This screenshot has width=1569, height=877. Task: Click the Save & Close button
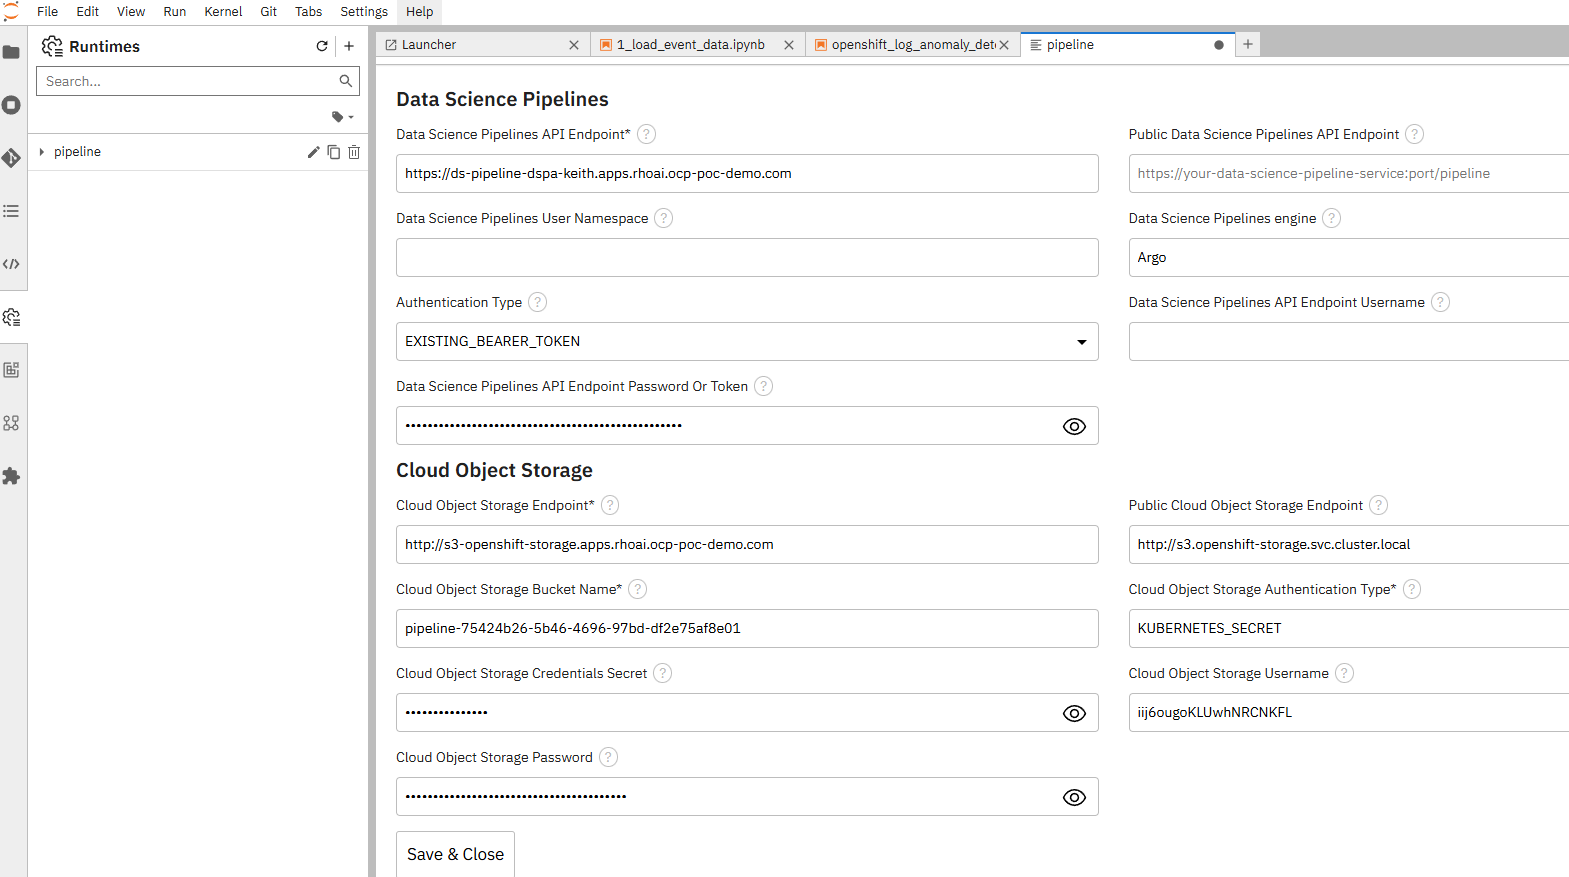[455, 854]
